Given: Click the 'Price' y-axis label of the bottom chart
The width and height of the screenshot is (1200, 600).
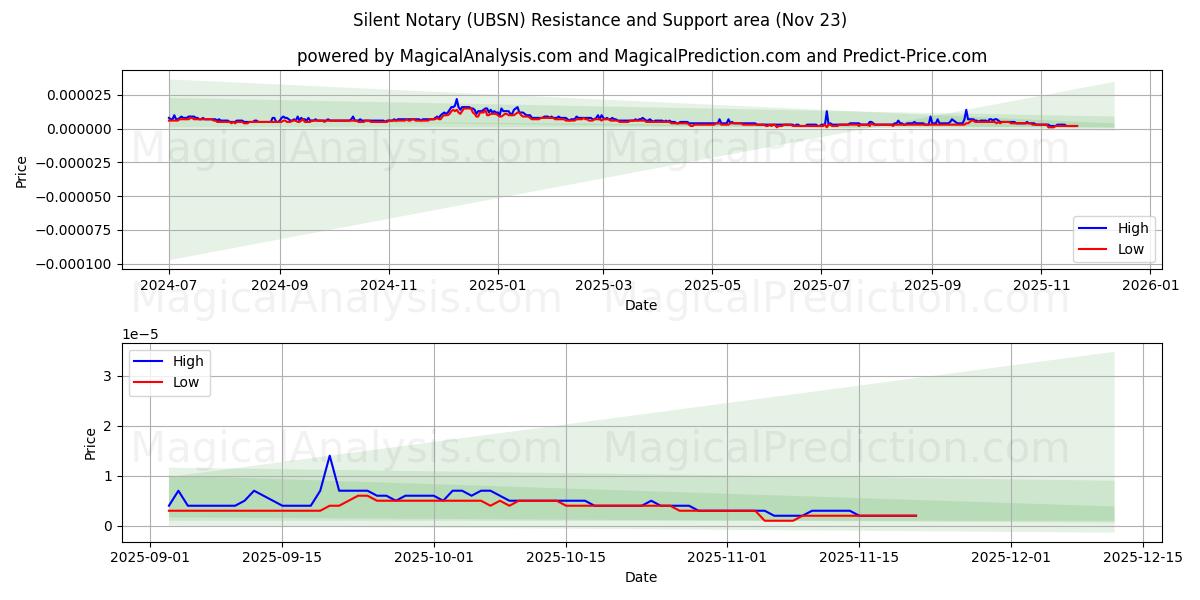Looking at the screenshot, I should (91, 443).
